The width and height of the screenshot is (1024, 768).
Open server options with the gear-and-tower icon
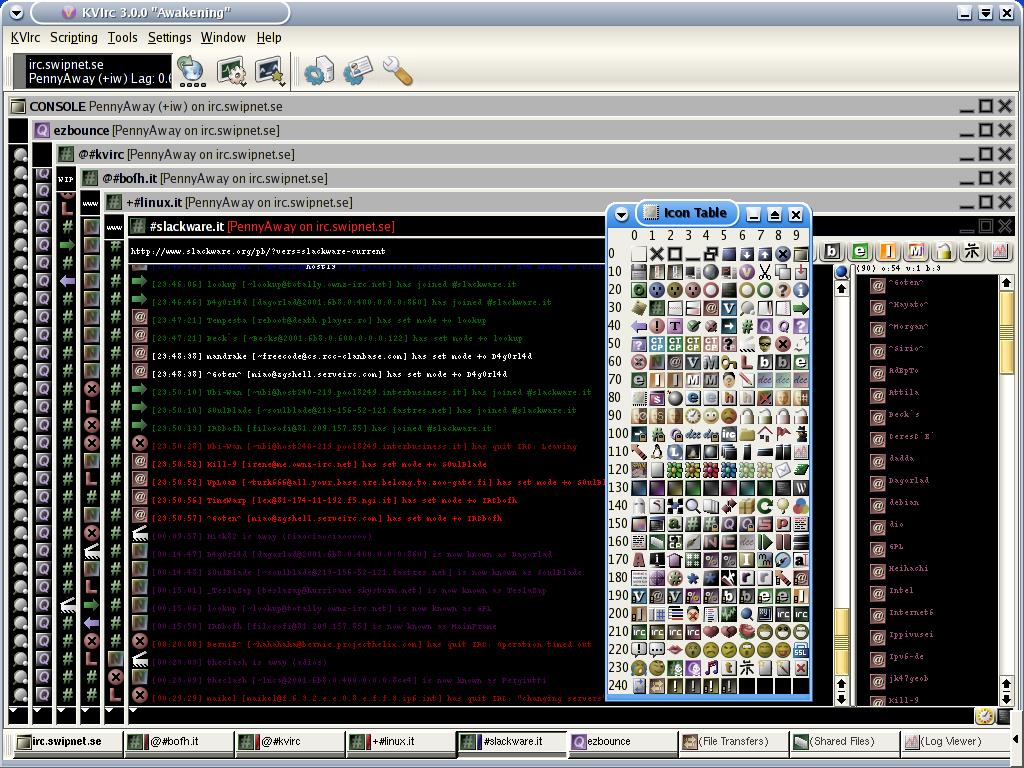coord(319,71)
